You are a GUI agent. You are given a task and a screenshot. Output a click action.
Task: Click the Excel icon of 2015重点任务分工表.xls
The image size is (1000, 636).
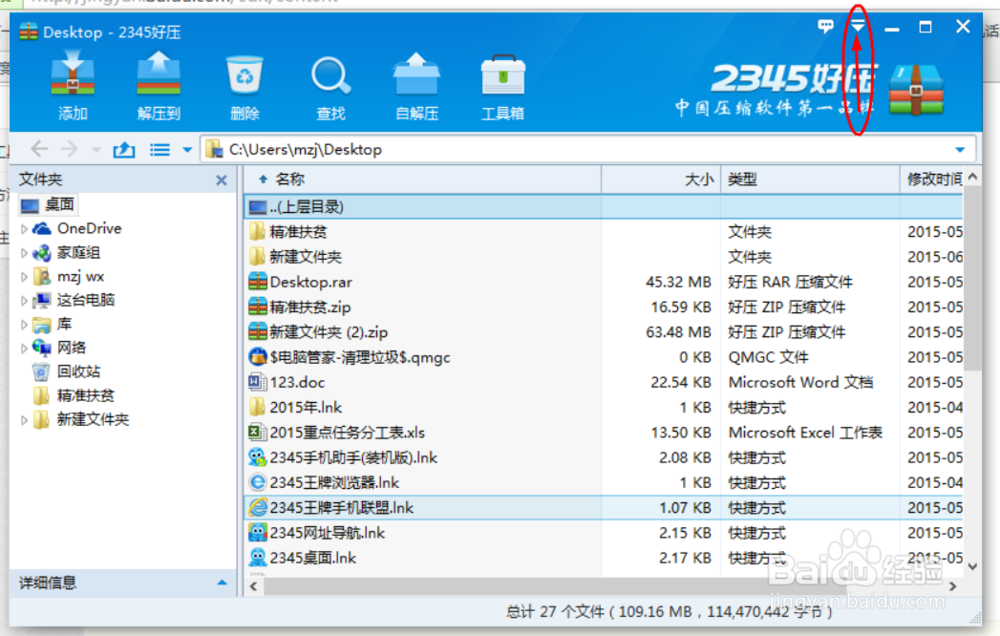pyautogui.click(x=258, y=433)
